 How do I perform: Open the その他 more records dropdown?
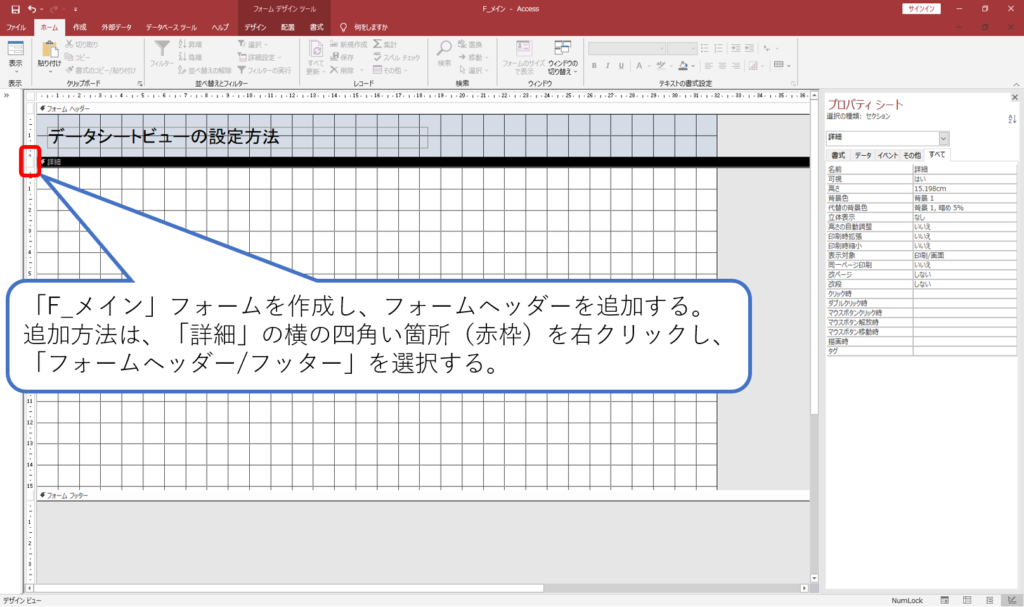[x=390, y=70]
